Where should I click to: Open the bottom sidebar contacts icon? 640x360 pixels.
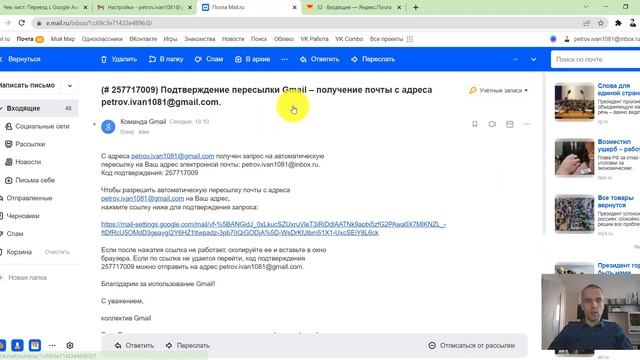(x=17, y=345)
